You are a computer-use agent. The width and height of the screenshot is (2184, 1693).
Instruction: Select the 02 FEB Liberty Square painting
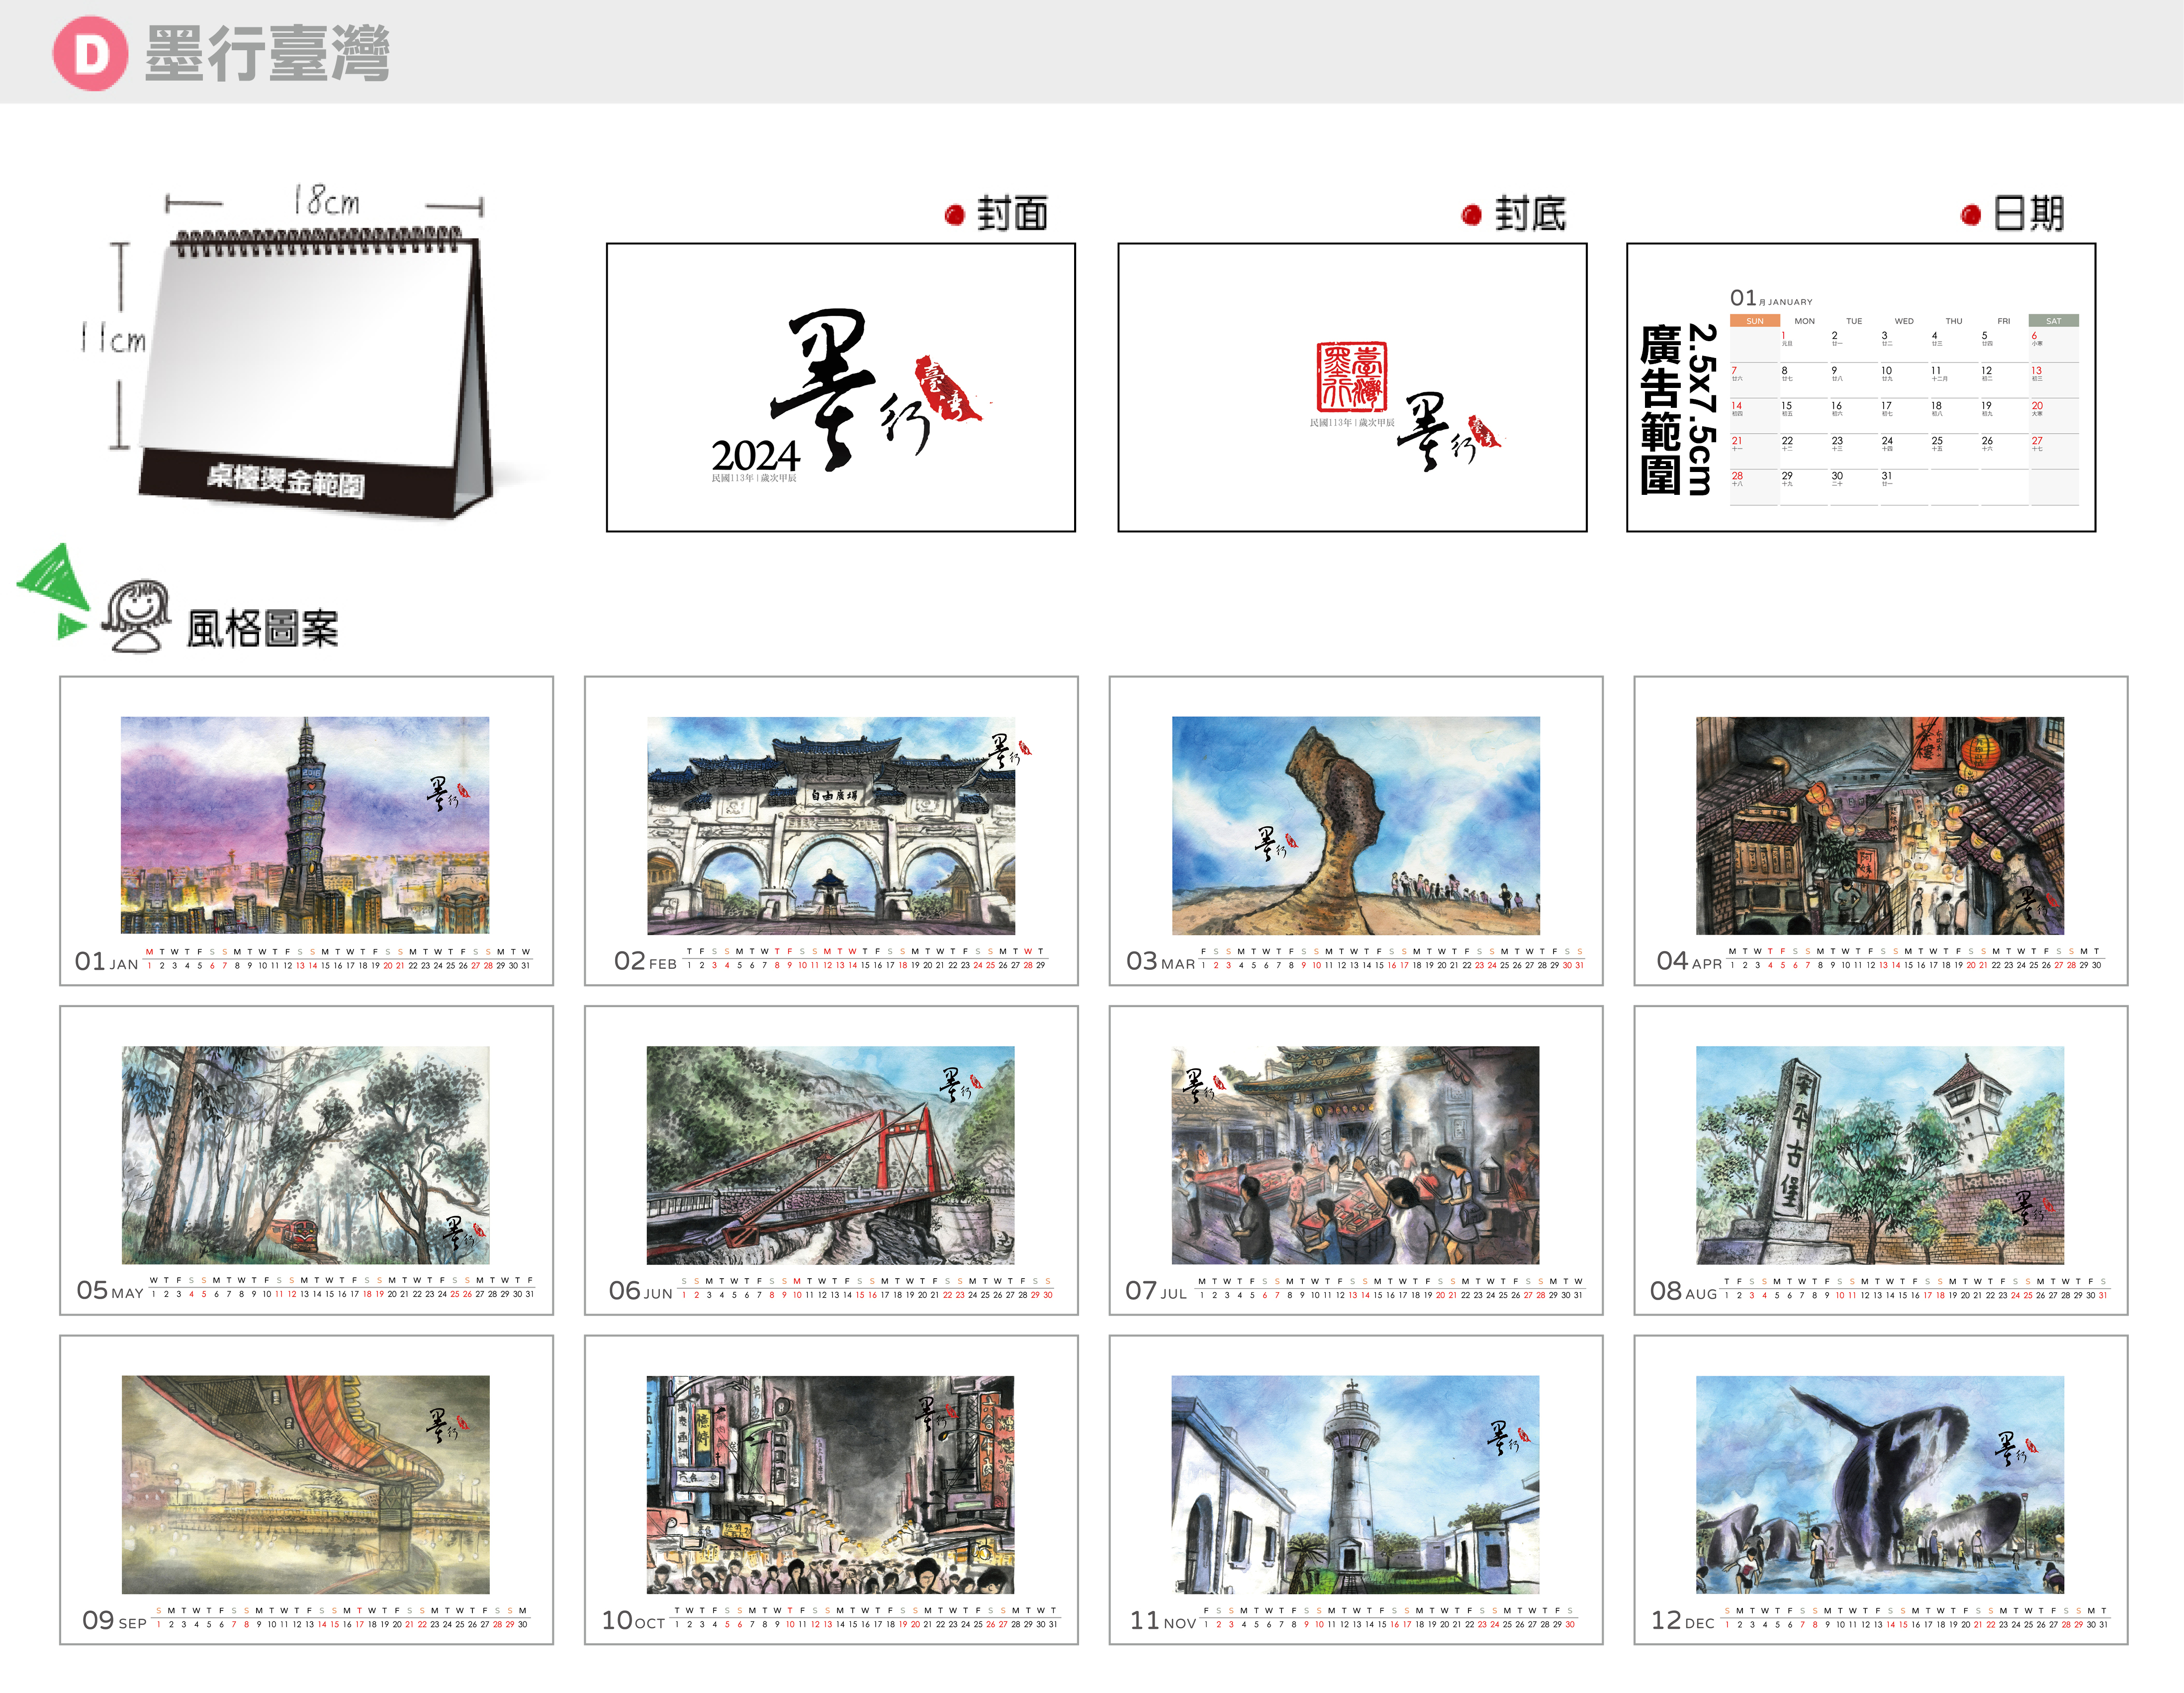[830, 825]
